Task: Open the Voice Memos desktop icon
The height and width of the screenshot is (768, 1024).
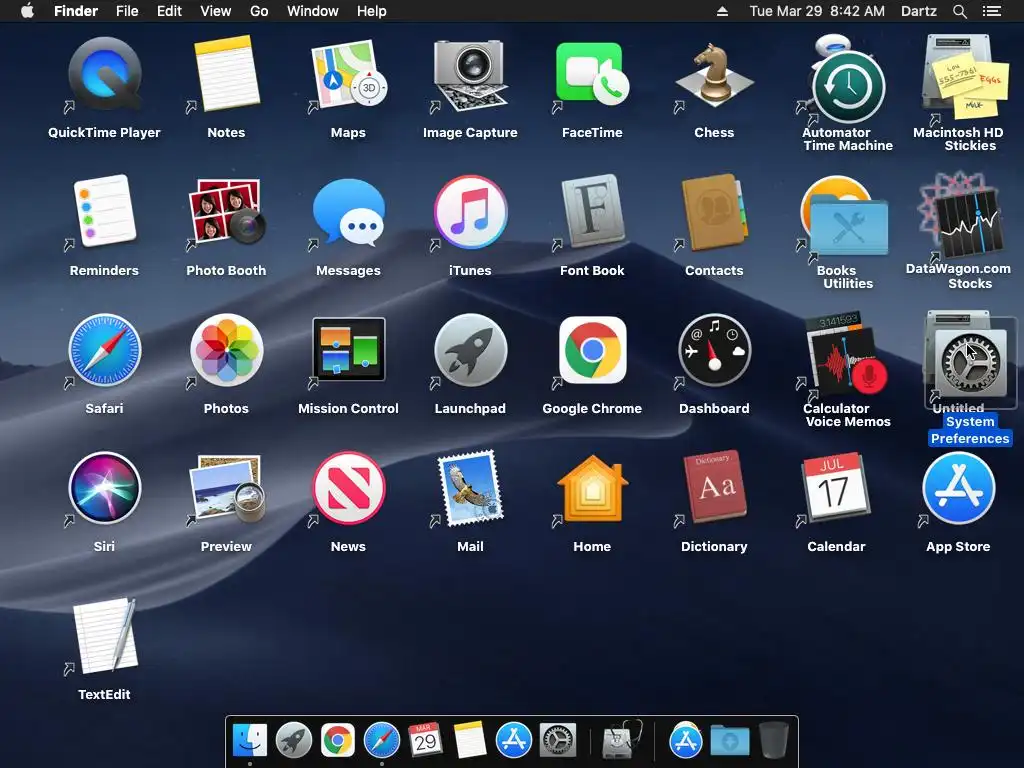Action: click(x=848, y=361)
